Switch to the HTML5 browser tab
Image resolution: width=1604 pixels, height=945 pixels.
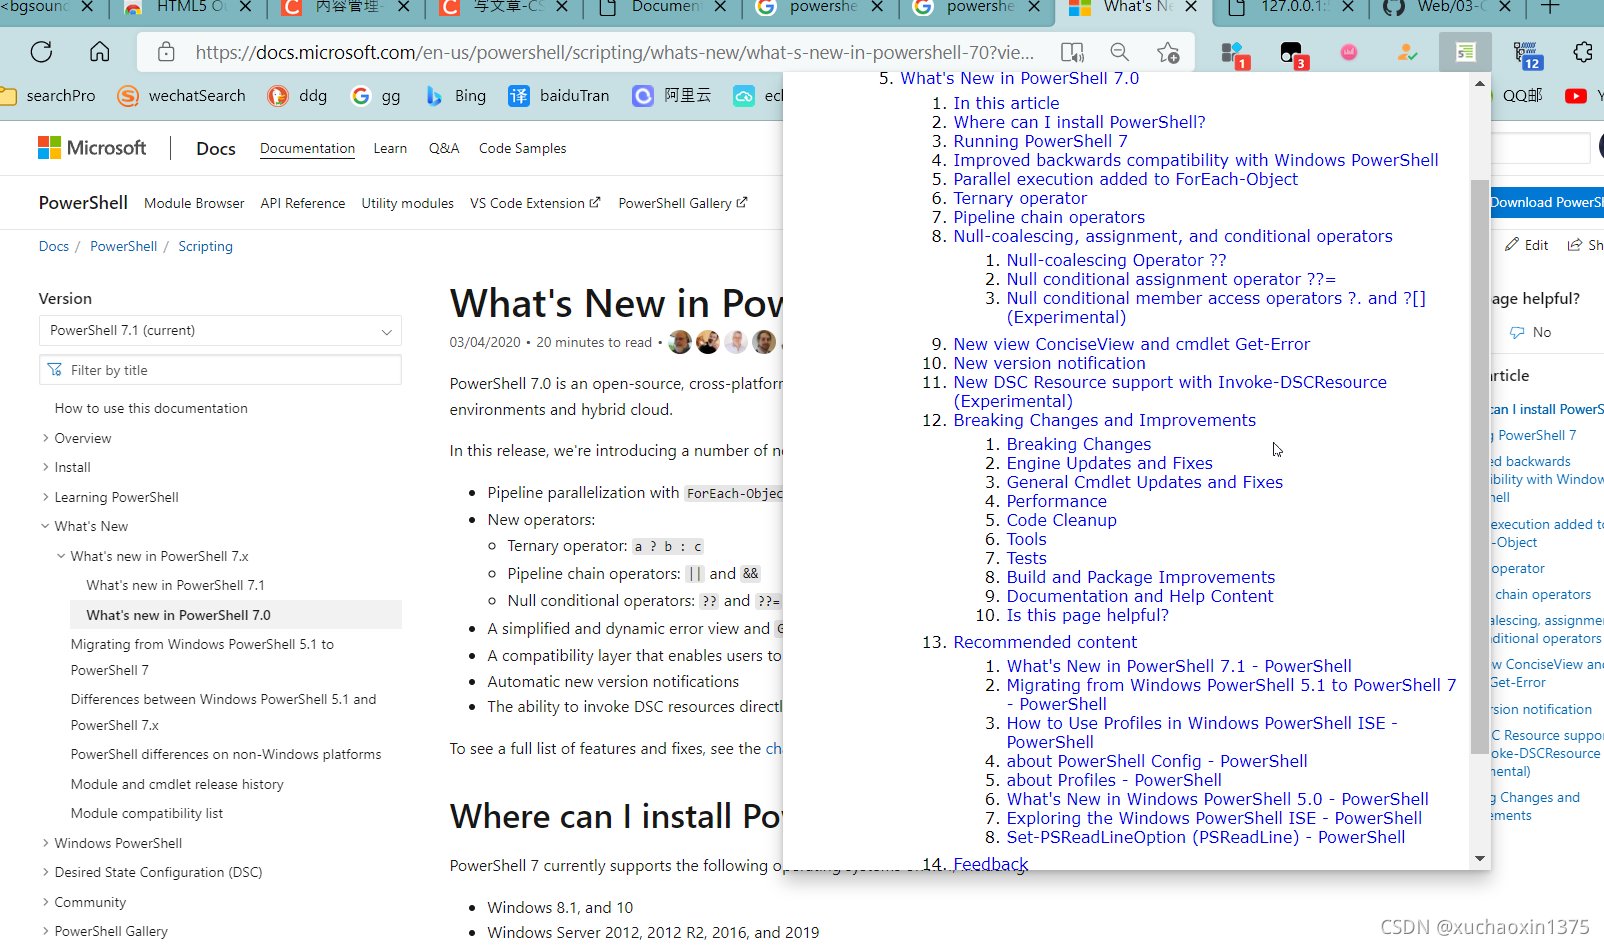click(187, 8)
